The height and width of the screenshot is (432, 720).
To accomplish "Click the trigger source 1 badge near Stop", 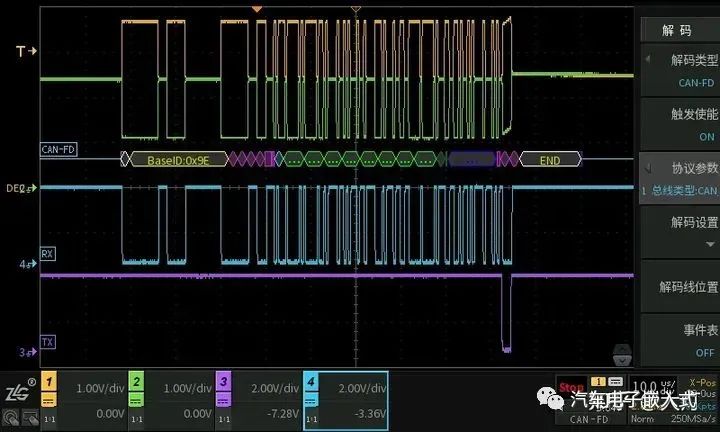I will click(x=598, y=382).
